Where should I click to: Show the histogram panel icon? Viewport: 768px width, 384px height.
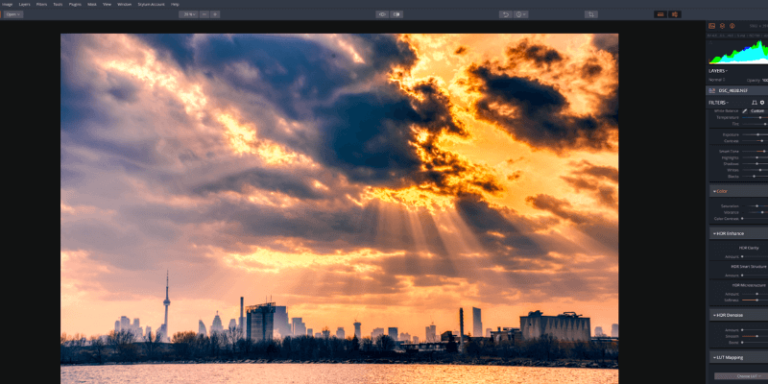point(712,26)
